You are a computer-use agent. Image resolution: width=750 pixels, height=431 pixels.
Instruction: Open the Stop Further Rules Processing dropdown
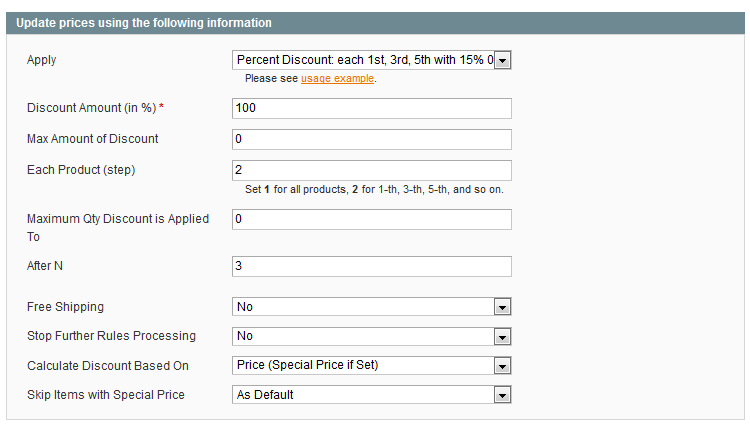(x=372, y=336)
